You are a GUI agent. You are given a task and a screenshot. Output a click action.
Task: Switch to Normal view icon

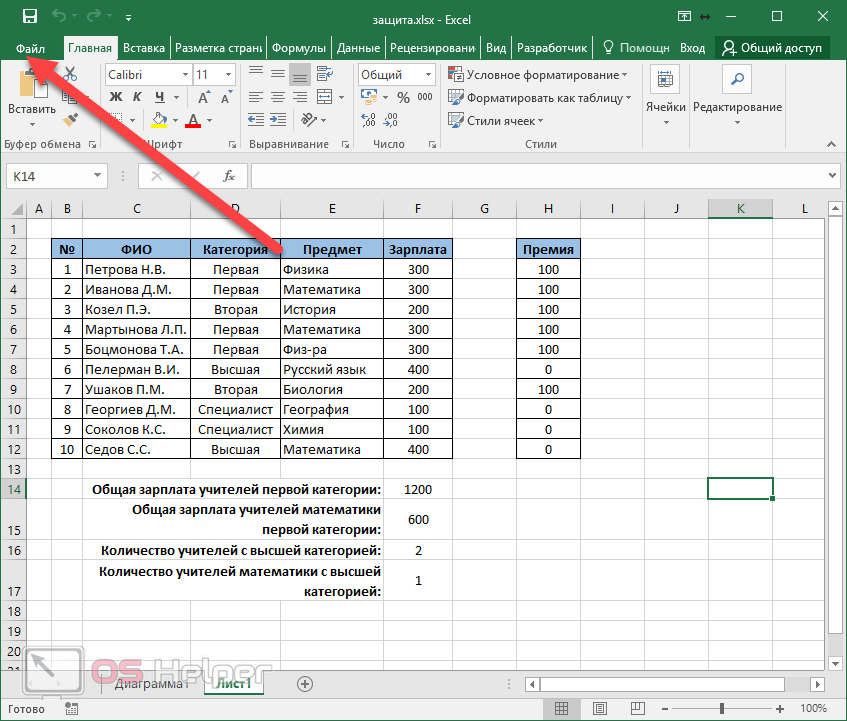point(562,709)
